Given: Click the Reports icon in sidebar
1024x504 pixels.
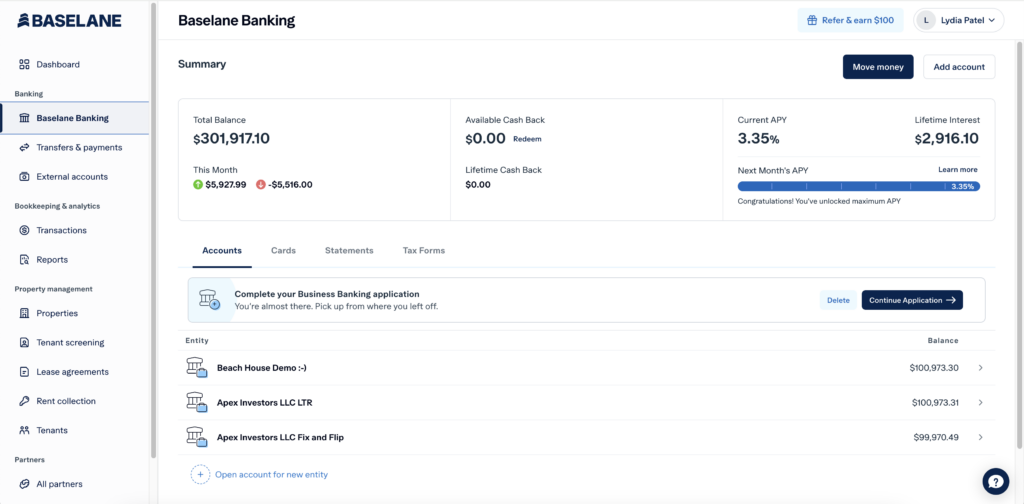Looking at the screenshot, I should click(x=24, y=259).
